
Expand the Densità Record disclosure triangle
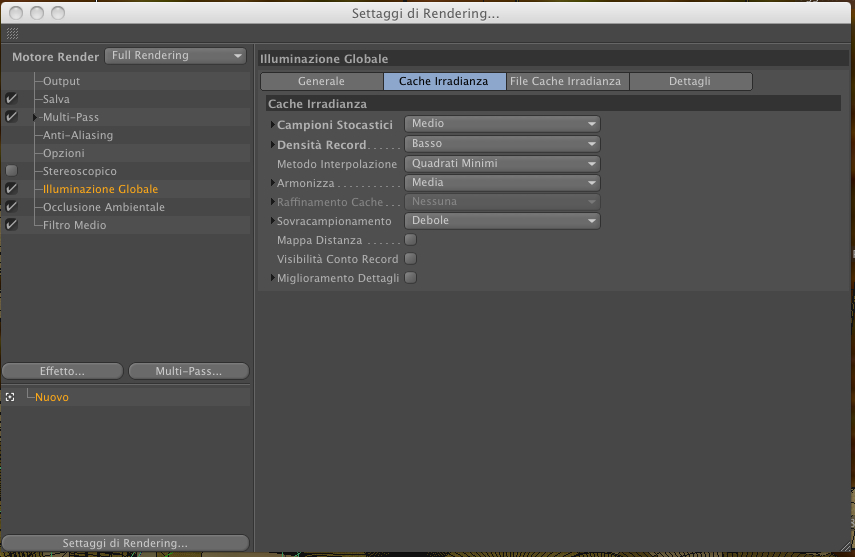(273, 145)
